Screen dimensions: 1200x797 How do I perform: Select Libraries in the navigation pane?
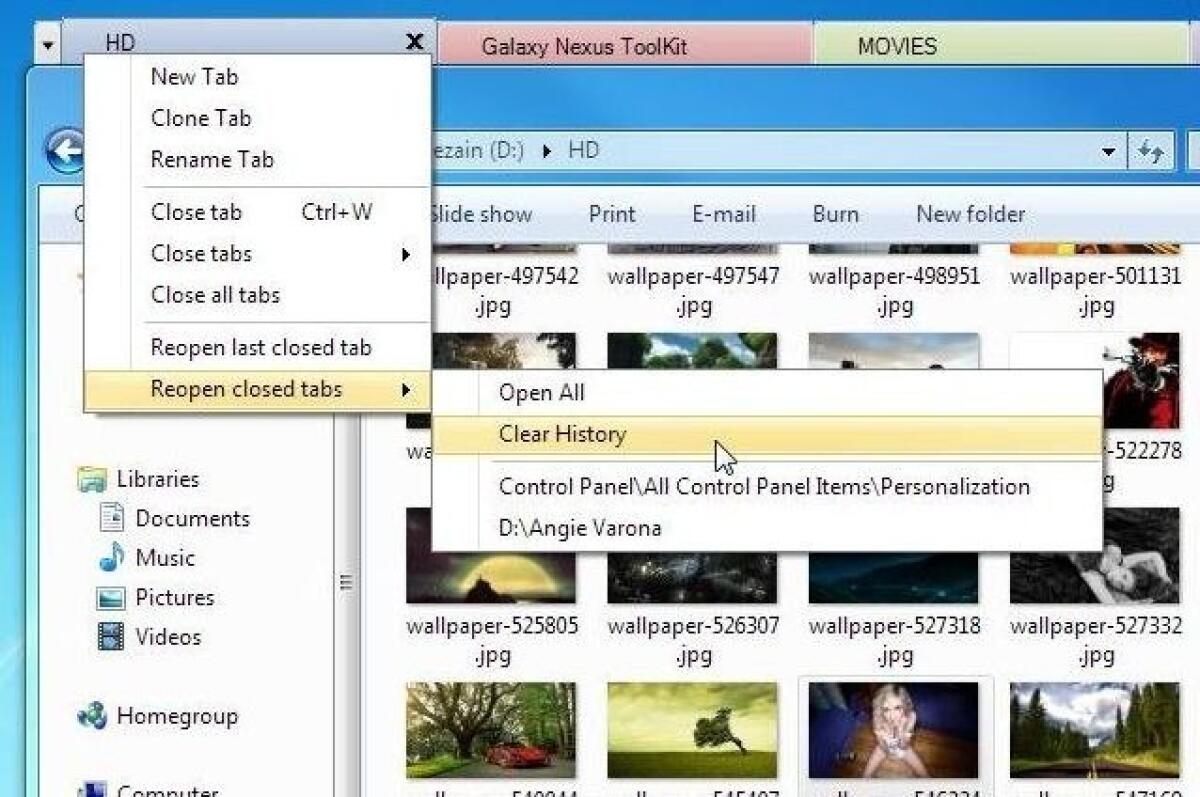162,478
